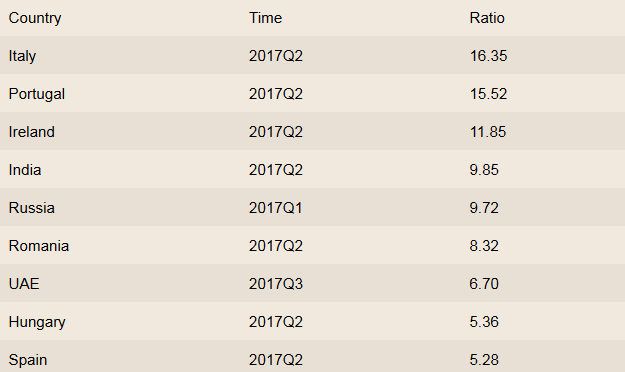The height and width of the screenshot is (372, 625).
Task: Select the Italy row country cell
Action: pos(22,56)
